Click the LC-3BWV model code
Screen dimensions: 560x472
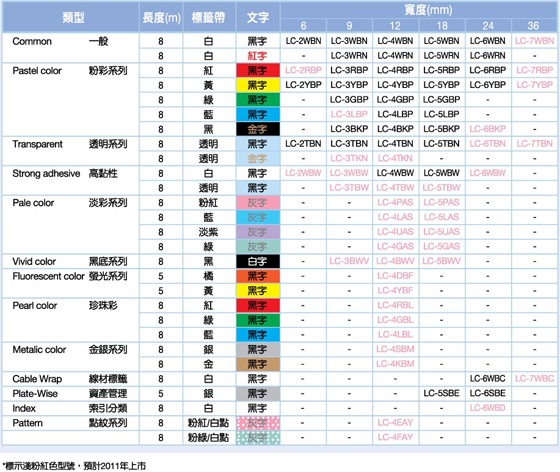point(349,261)
